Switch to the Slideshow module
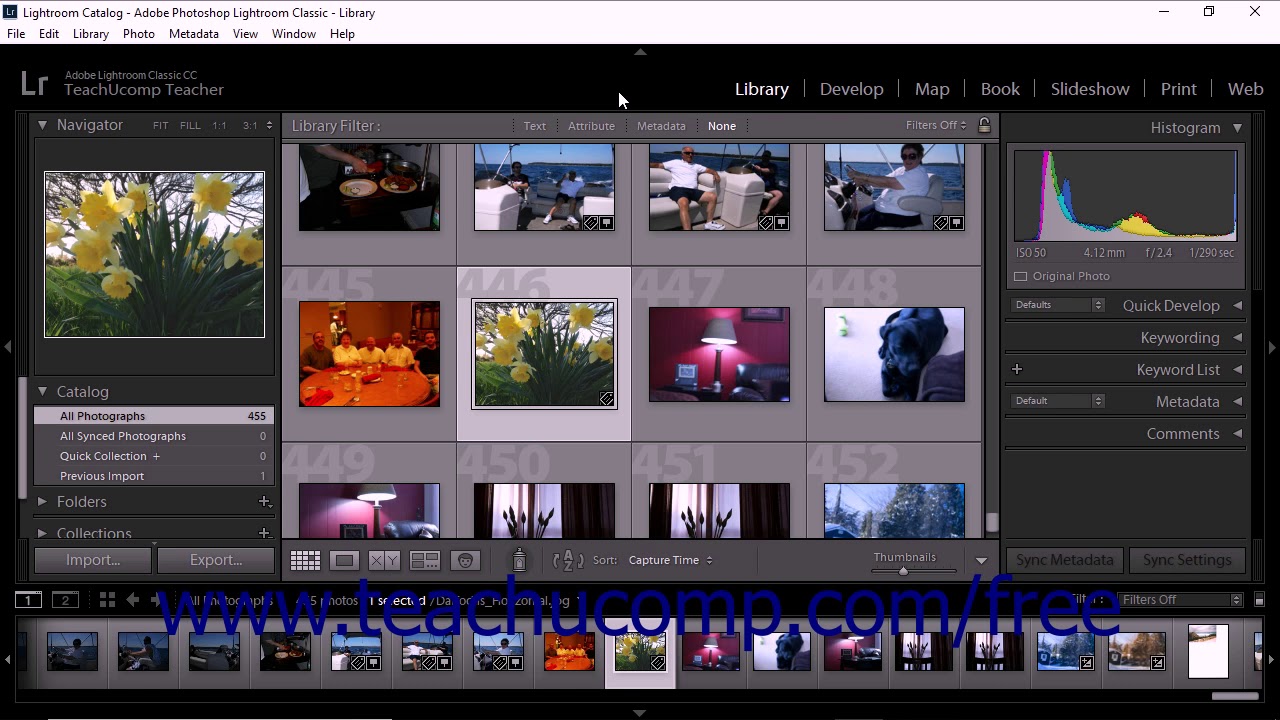The height and width of the screenshot is (720, 1280). (1090, 89)
